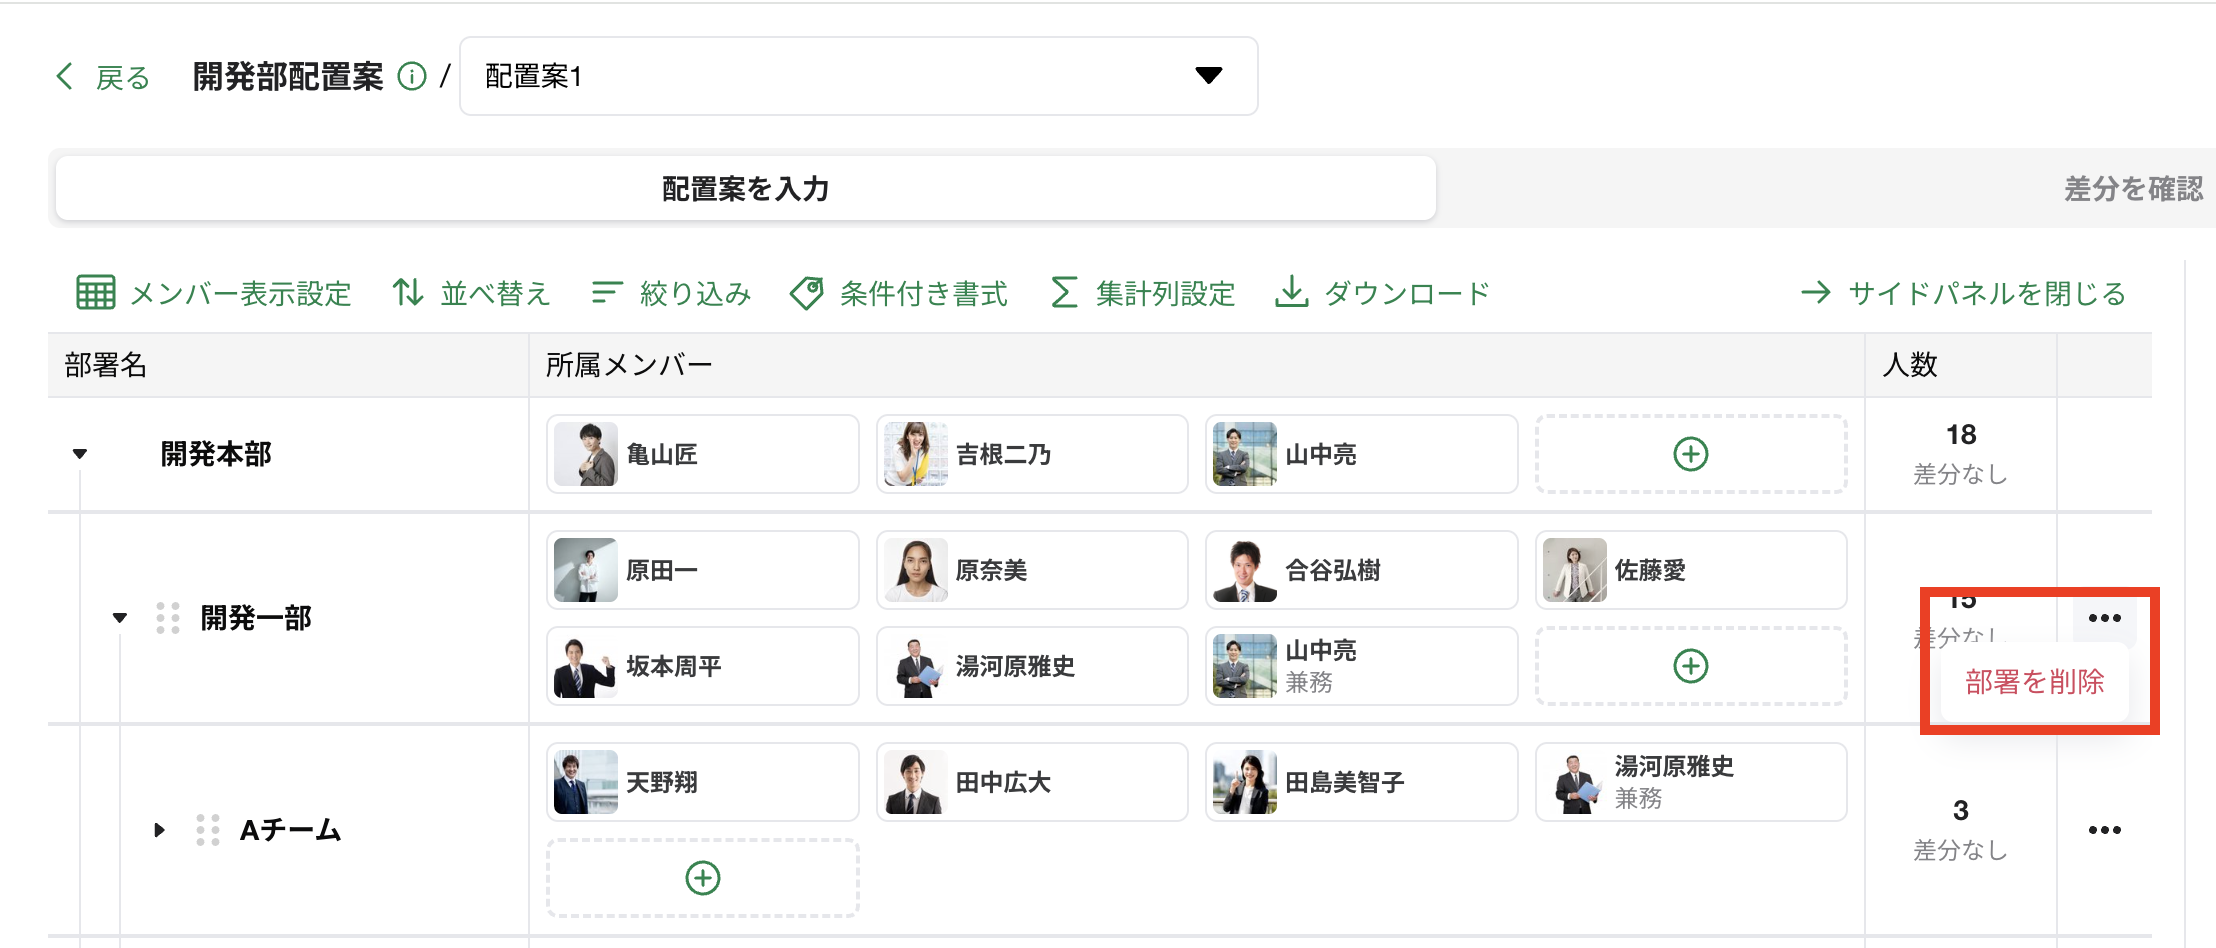This screenshot has height=948, width=2216.
Task: Click the ダウンロード download icon
Action: click(x=1291, y=293)
